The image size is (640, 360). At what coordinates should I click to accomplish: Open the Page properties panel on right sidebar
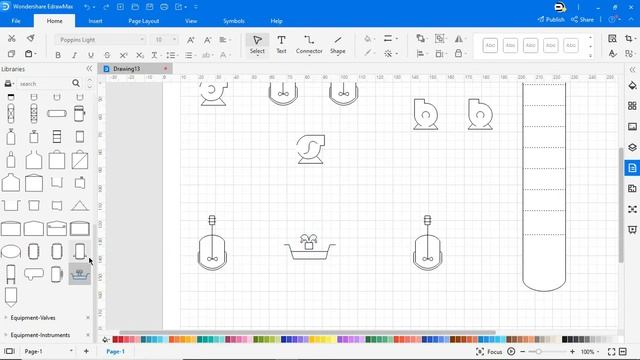pos(632,168)
